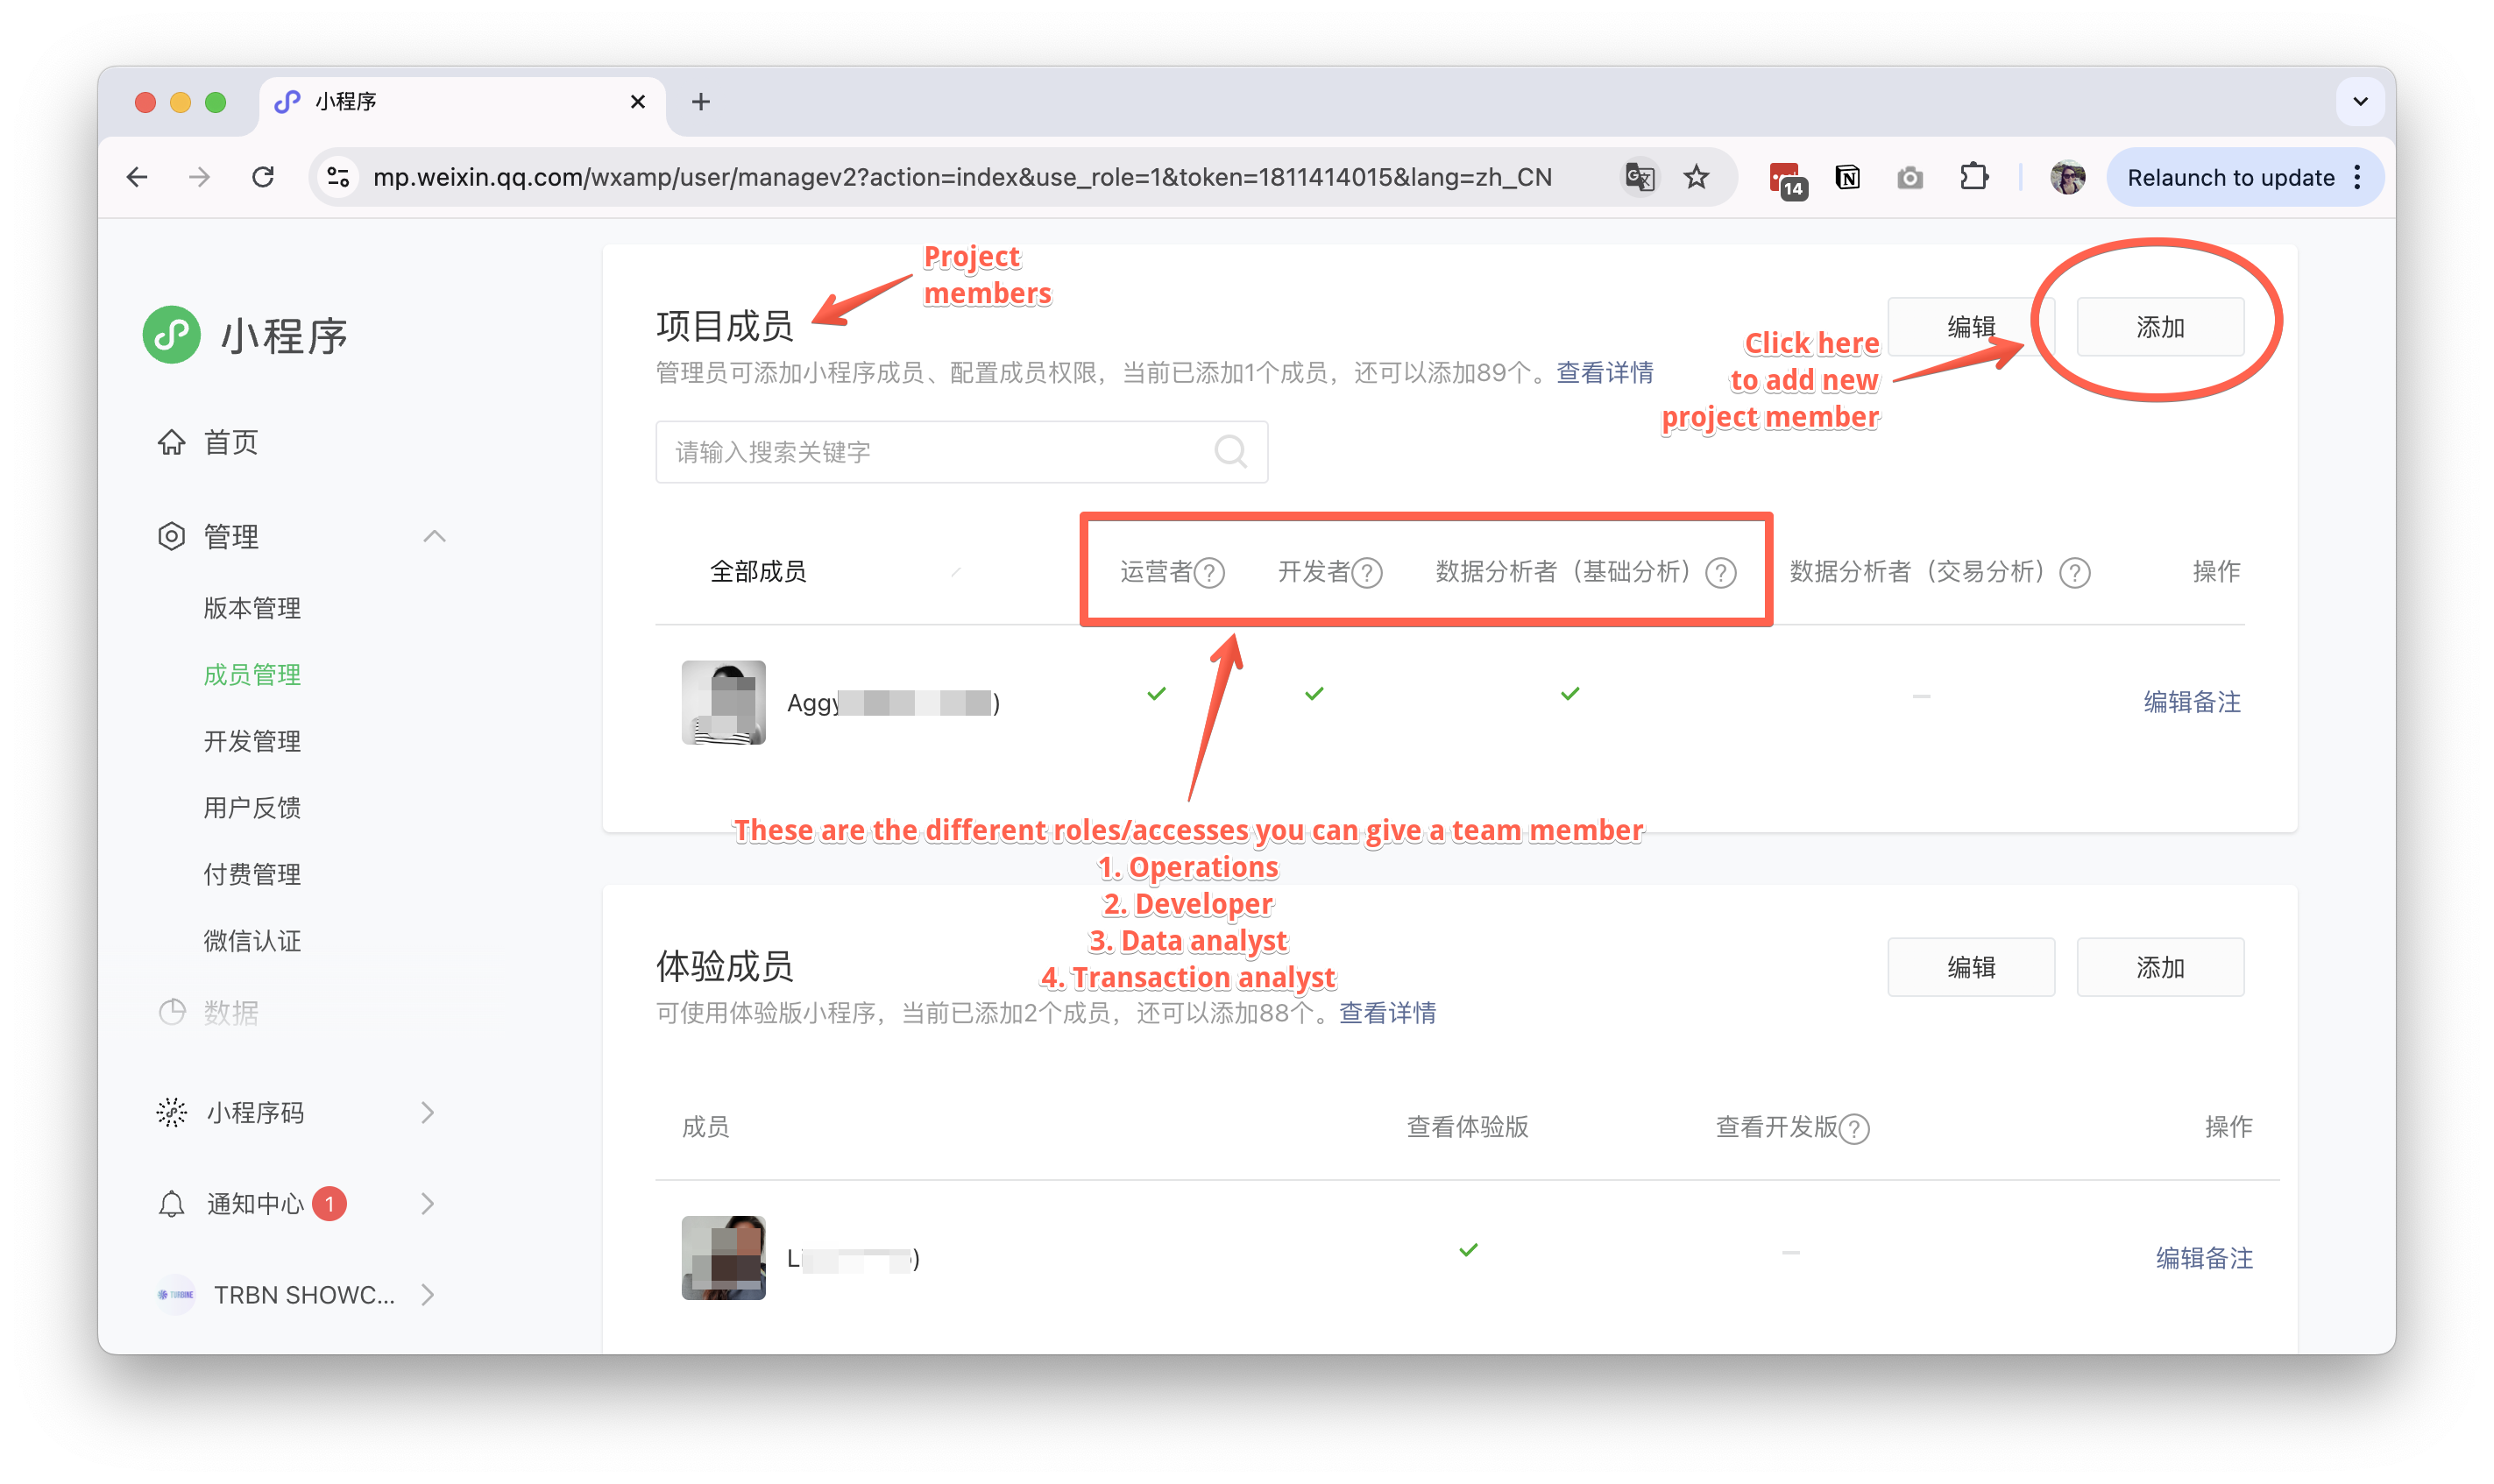2494x1484 pixels.
Task: Click help icon next to 查看开发版
Action: [1854, 1129]
